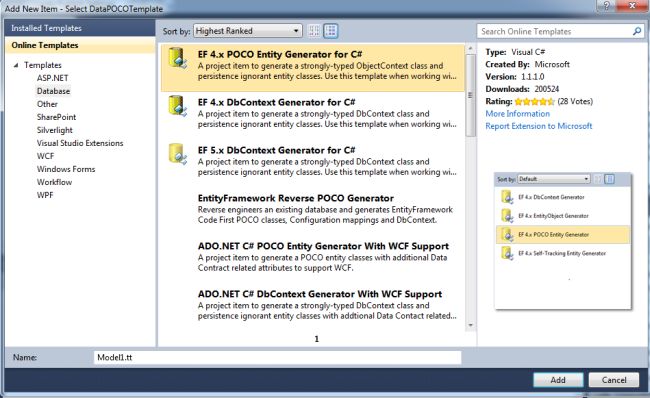Click the Name field containing Model1.tt
Screen dimensions: 650x398
[x=277, y=357]
